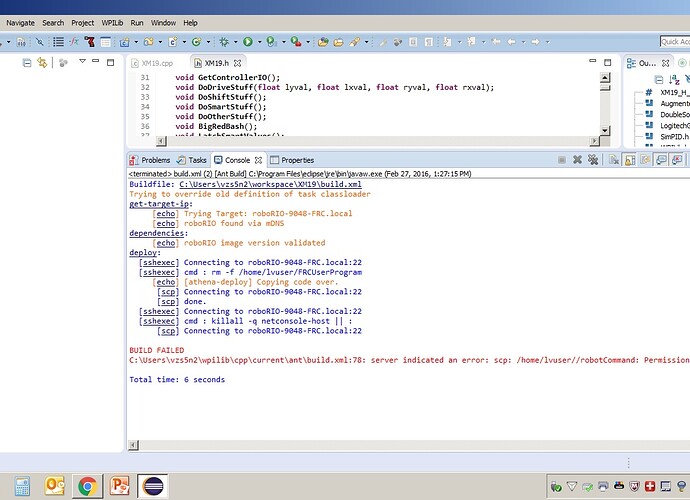Open the External Tools dropdown arrow
The width and height of the screenshot is (690, 500).
click(x=307, y=42)
